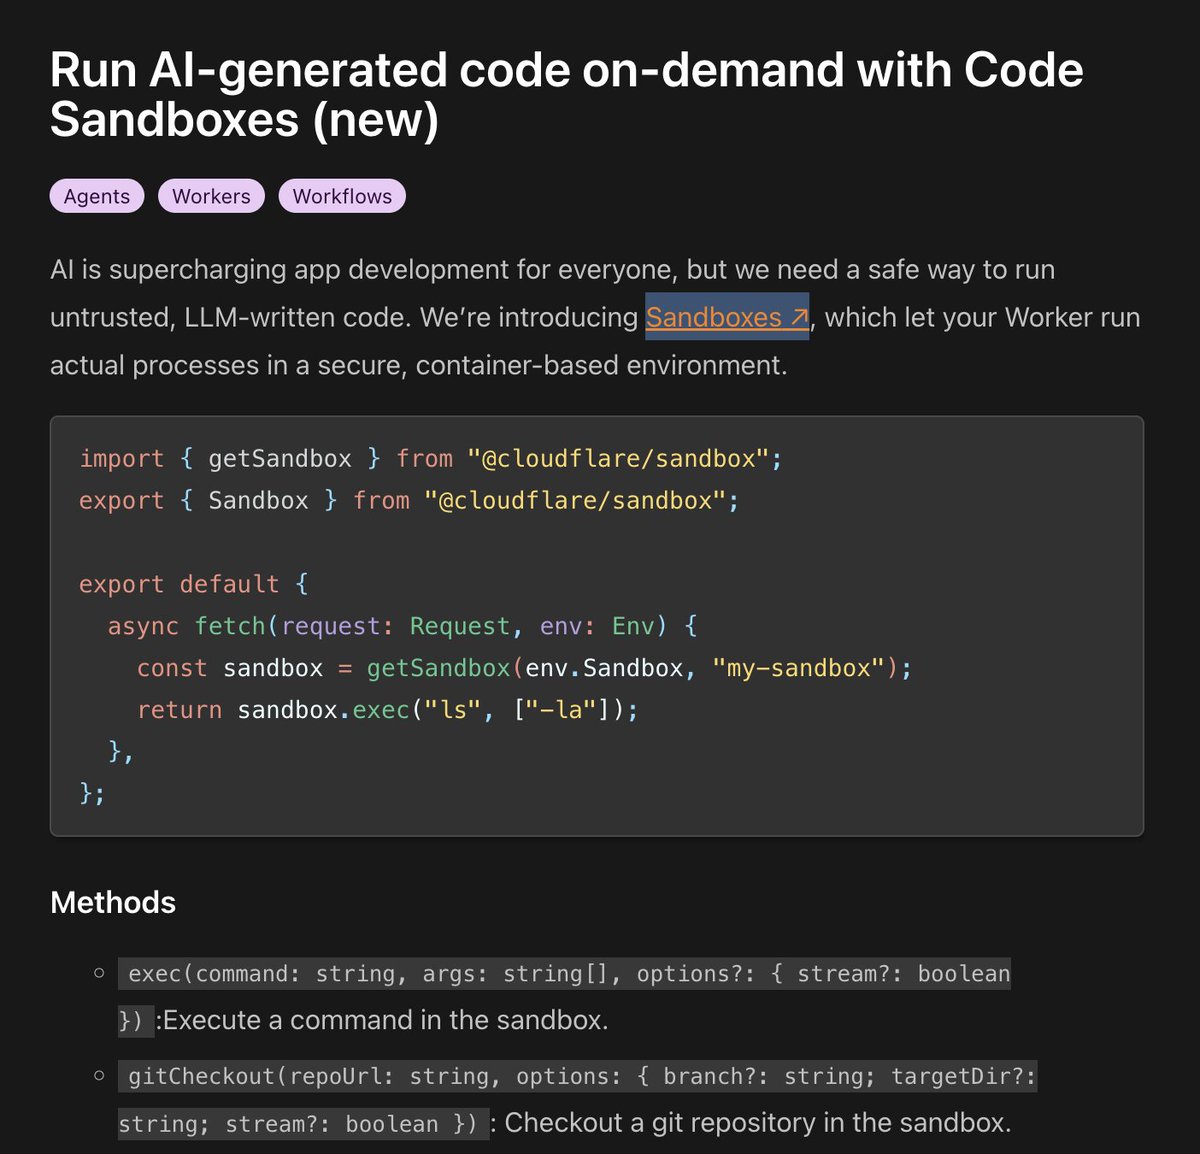The width and height of the screenshot is (1200, 1154).
Task: Click the text "Execute a command in the sandbox."
Action: (x=386, y=1020)
